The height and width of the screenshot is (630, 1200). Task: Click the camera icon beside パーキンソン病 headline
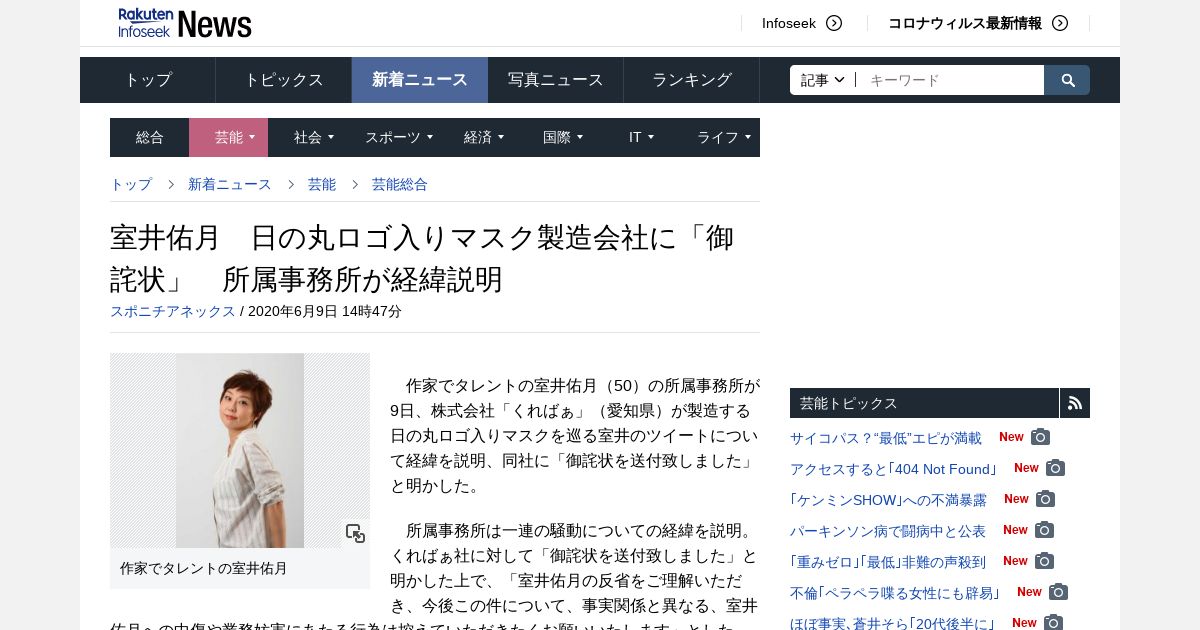point(1045,530)
